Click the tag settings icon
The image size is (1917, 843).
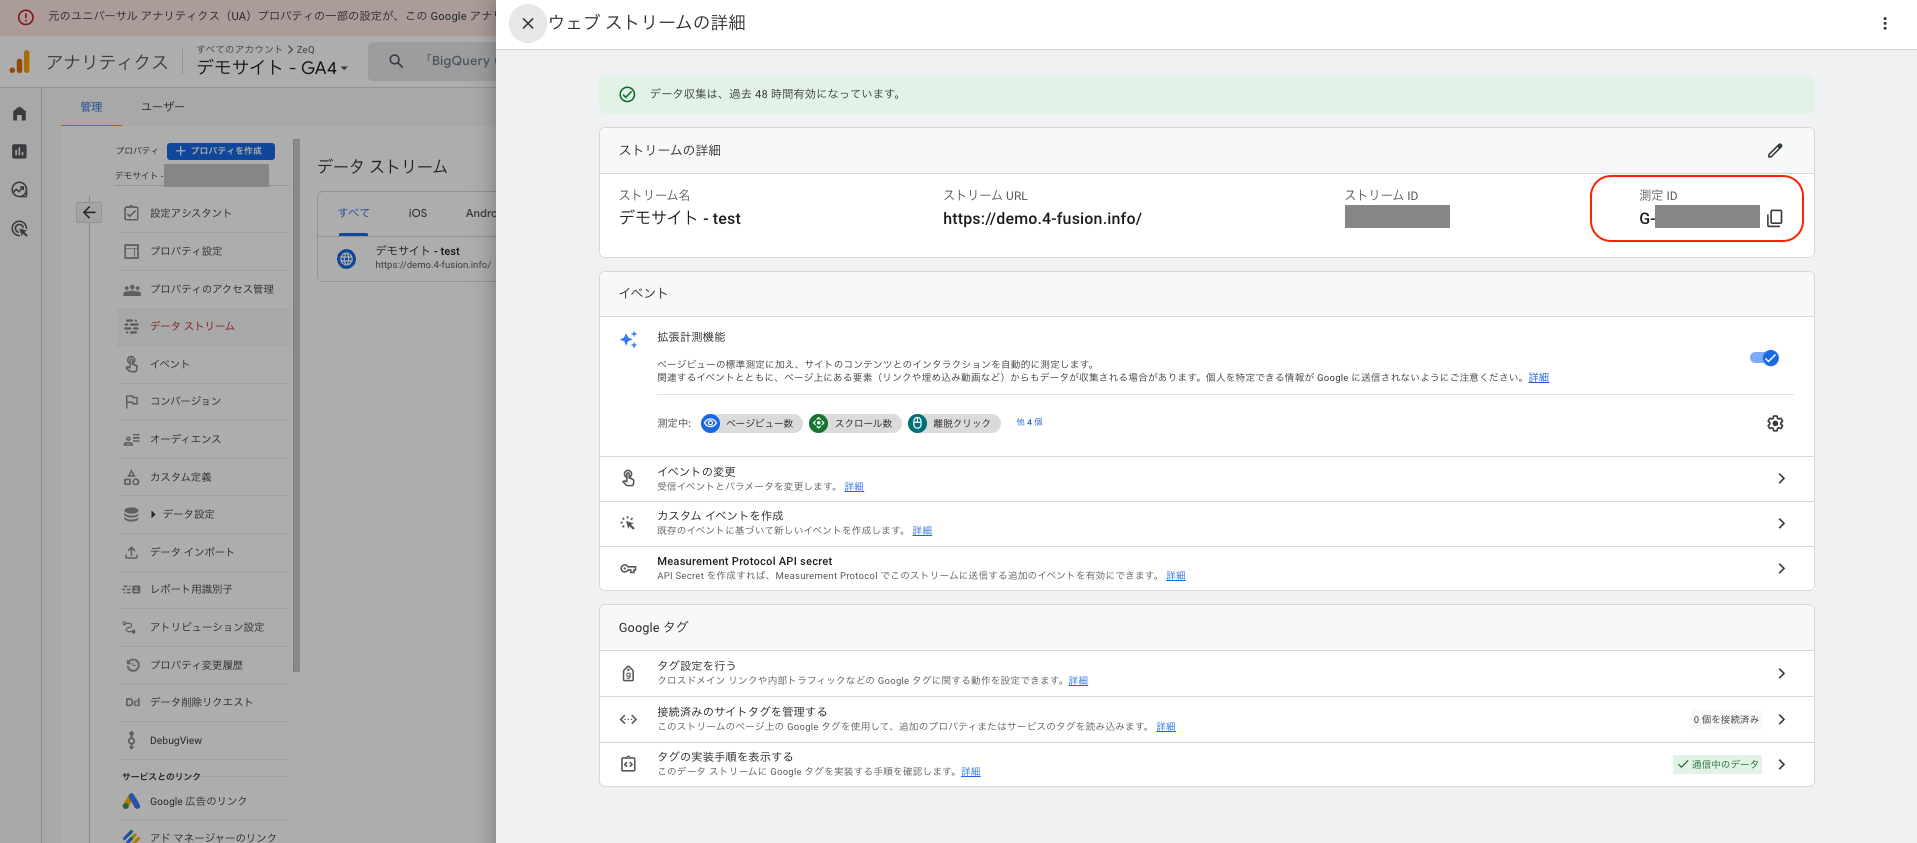pos(628,673)
